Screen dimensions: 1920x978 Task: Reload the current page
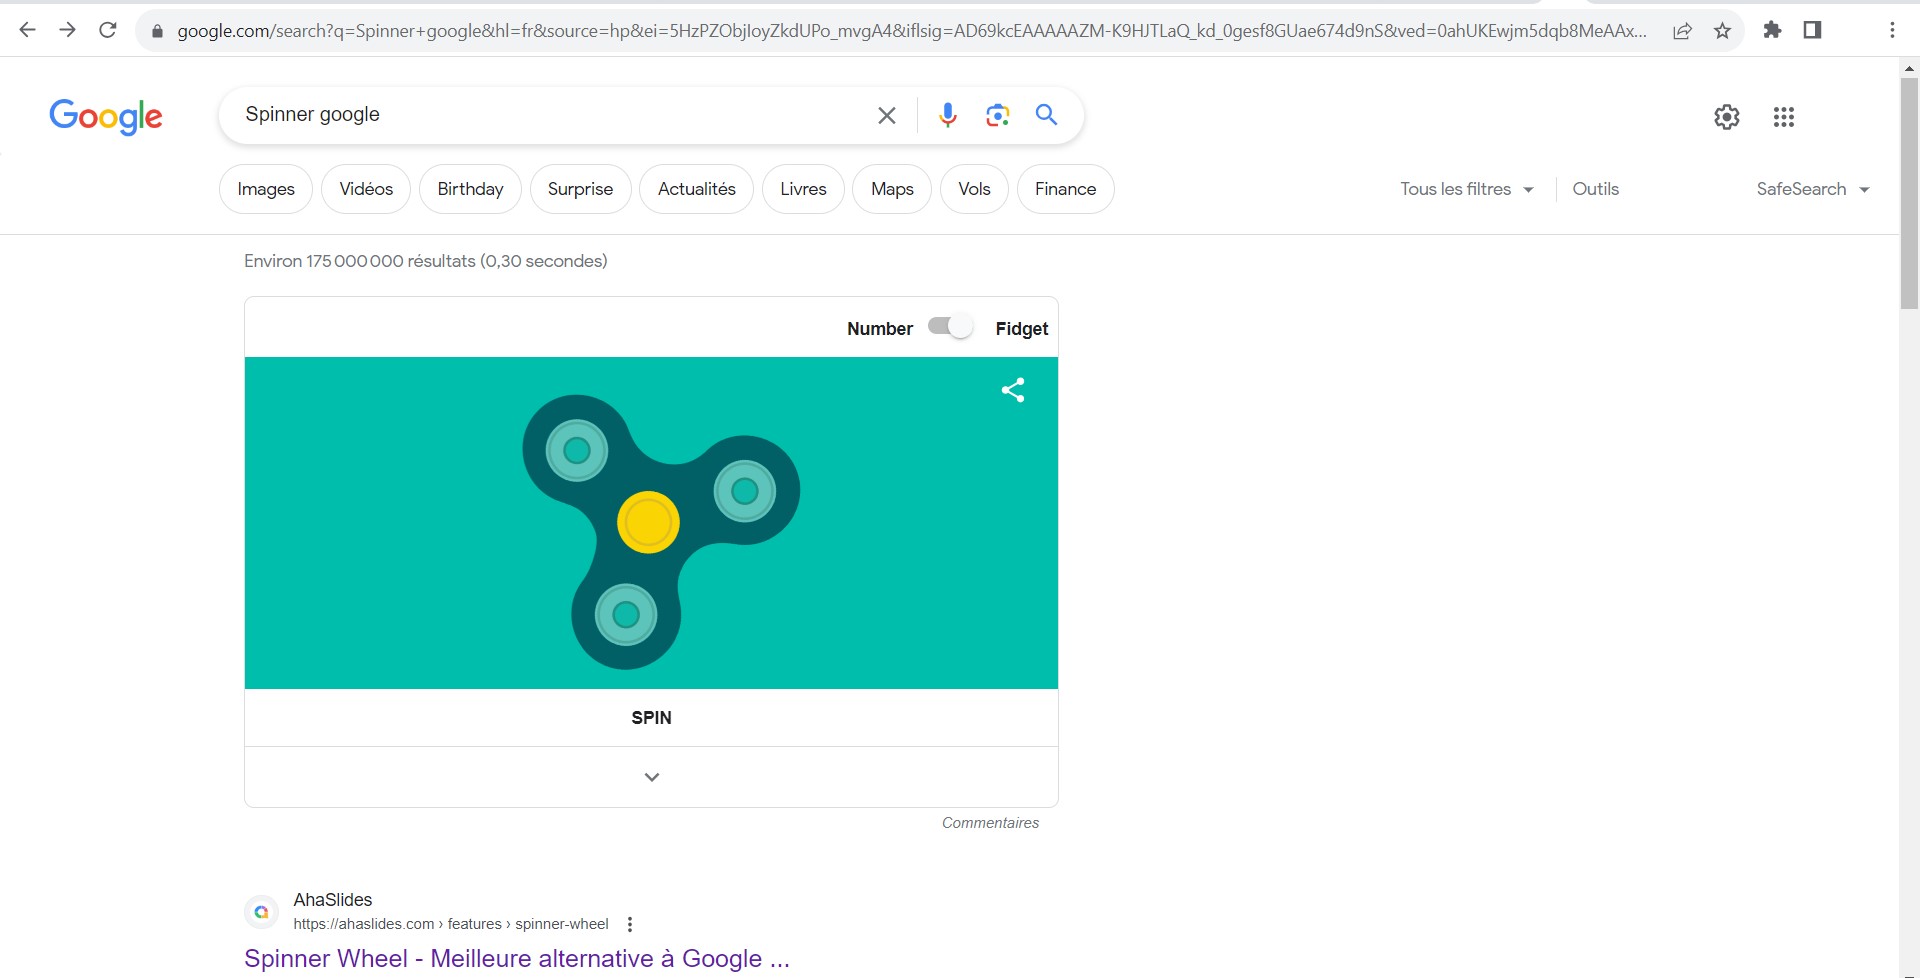click(108, 30)
